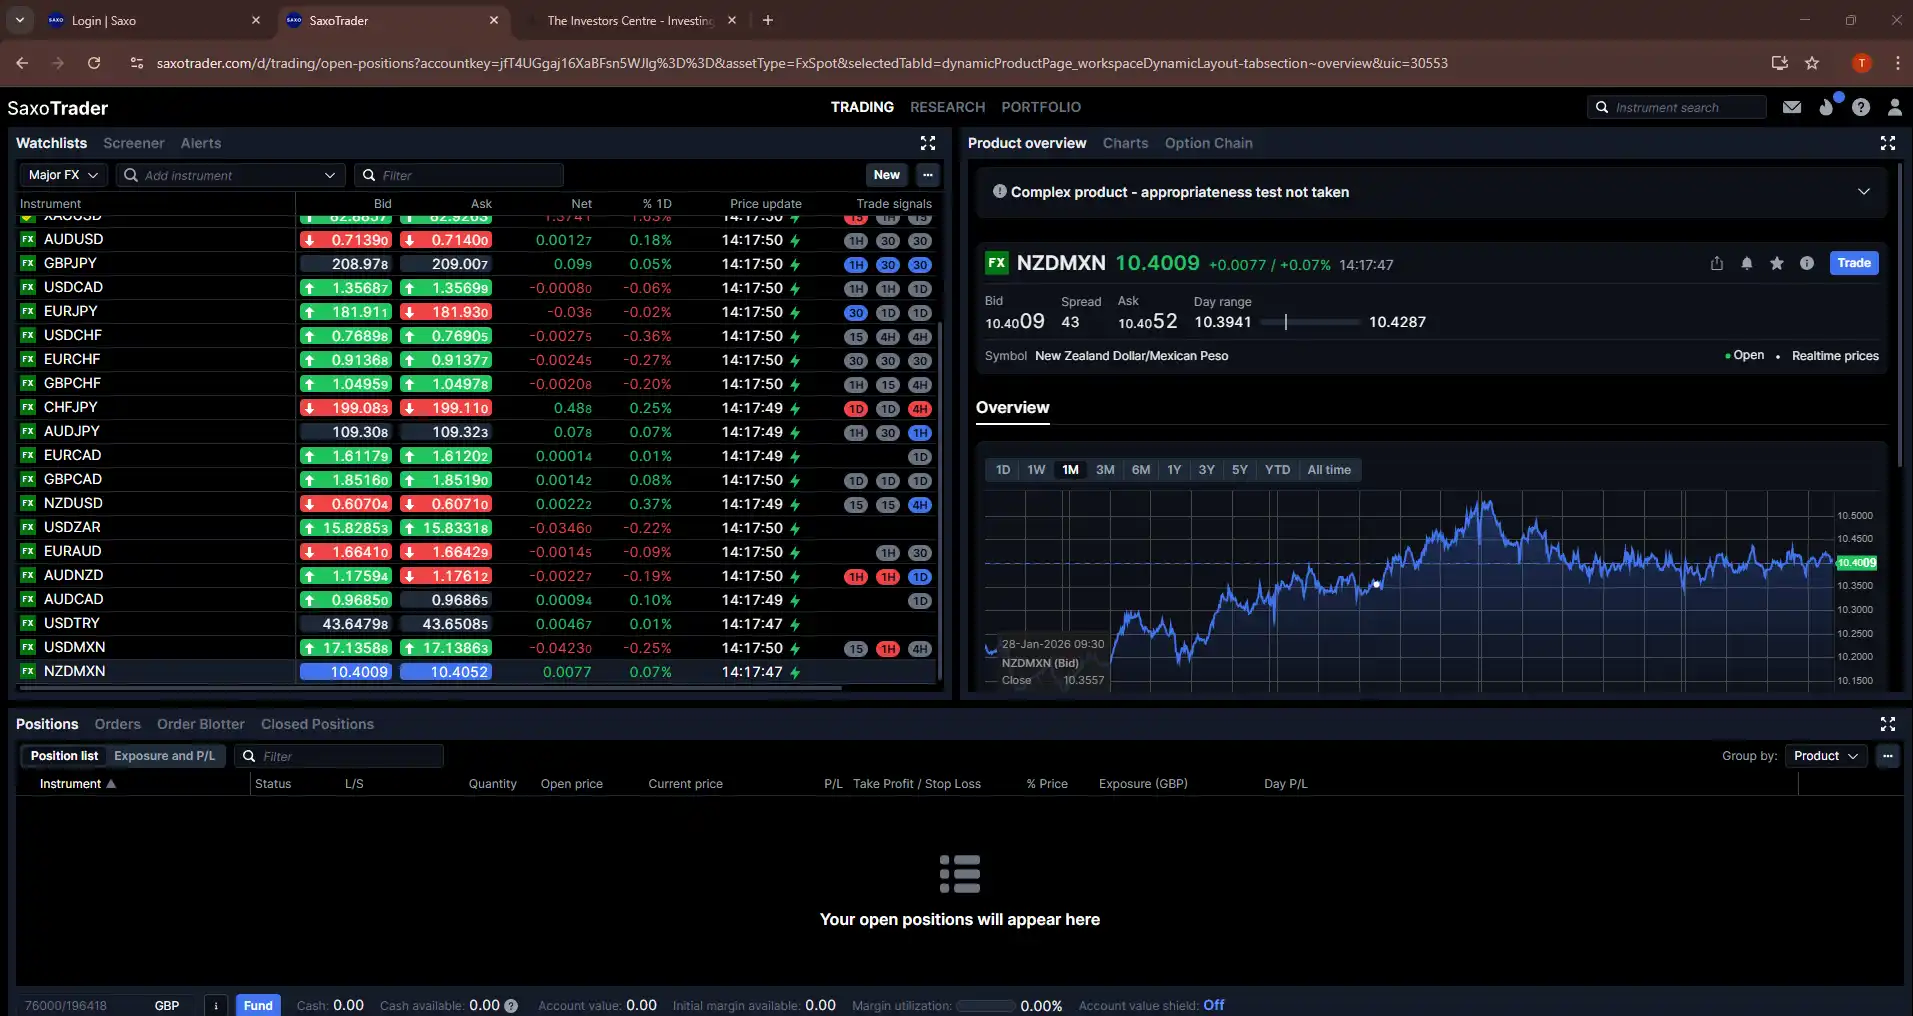Click the Day range slider bar
This screenshot has height=1016, width=1913.
1310,322
